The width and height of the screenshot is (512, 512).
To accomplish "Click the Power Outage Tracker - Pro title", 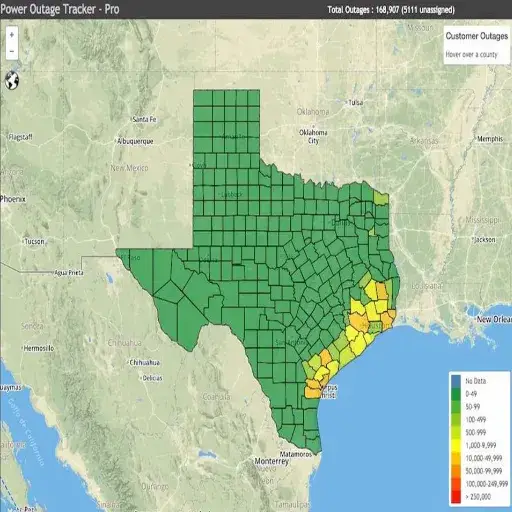I will click(x=60, y=9).
